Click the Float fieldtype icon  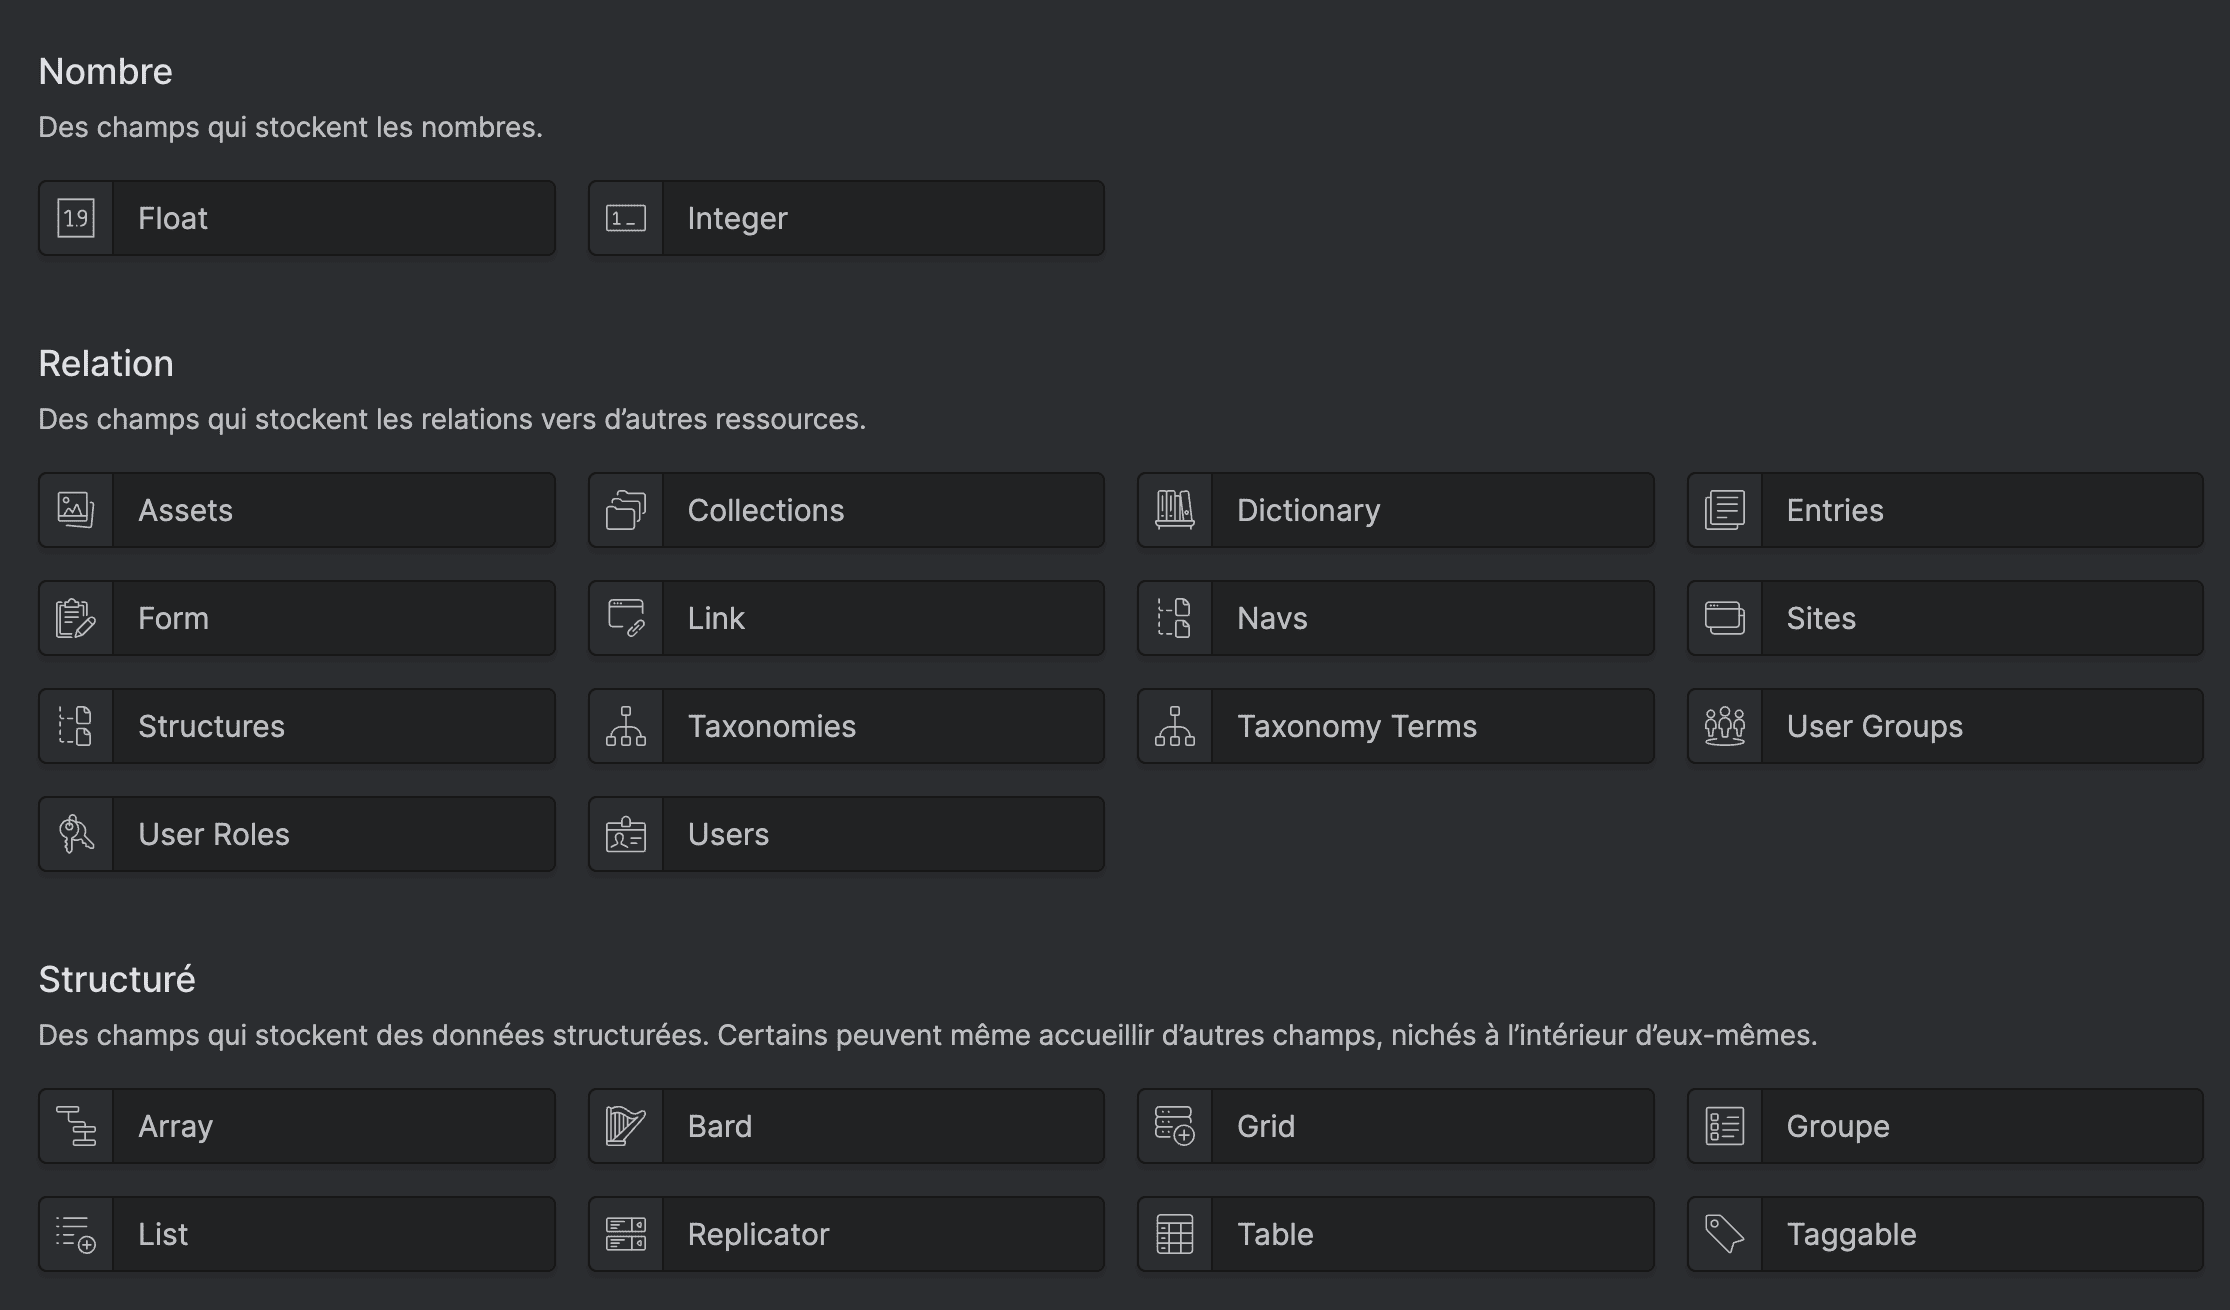tap(76, 218)
